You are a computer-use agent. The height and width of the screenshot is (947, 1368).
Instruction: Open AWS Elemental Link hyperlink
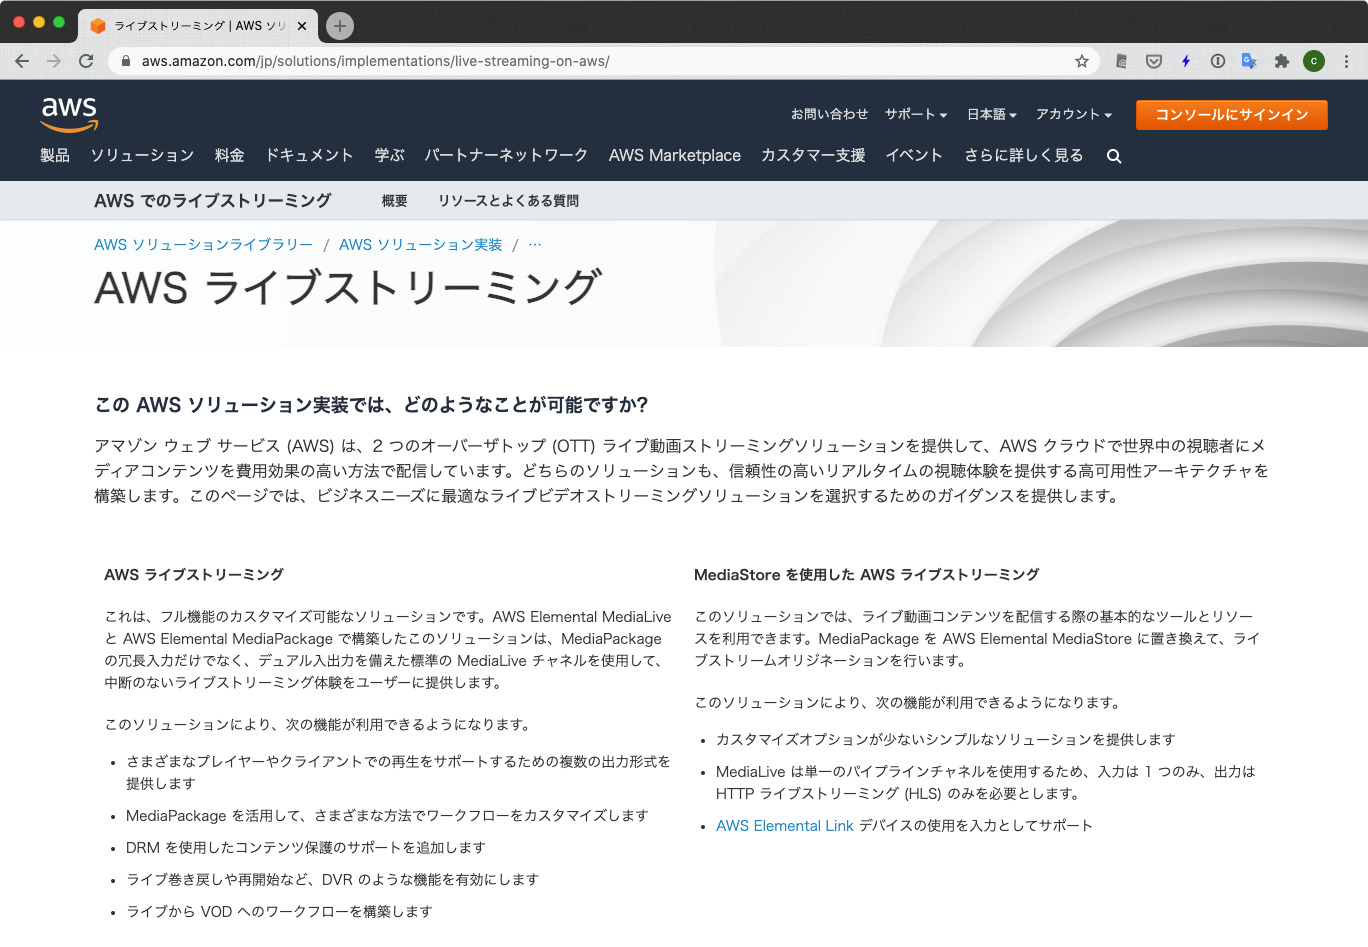[x=785, y=826]
